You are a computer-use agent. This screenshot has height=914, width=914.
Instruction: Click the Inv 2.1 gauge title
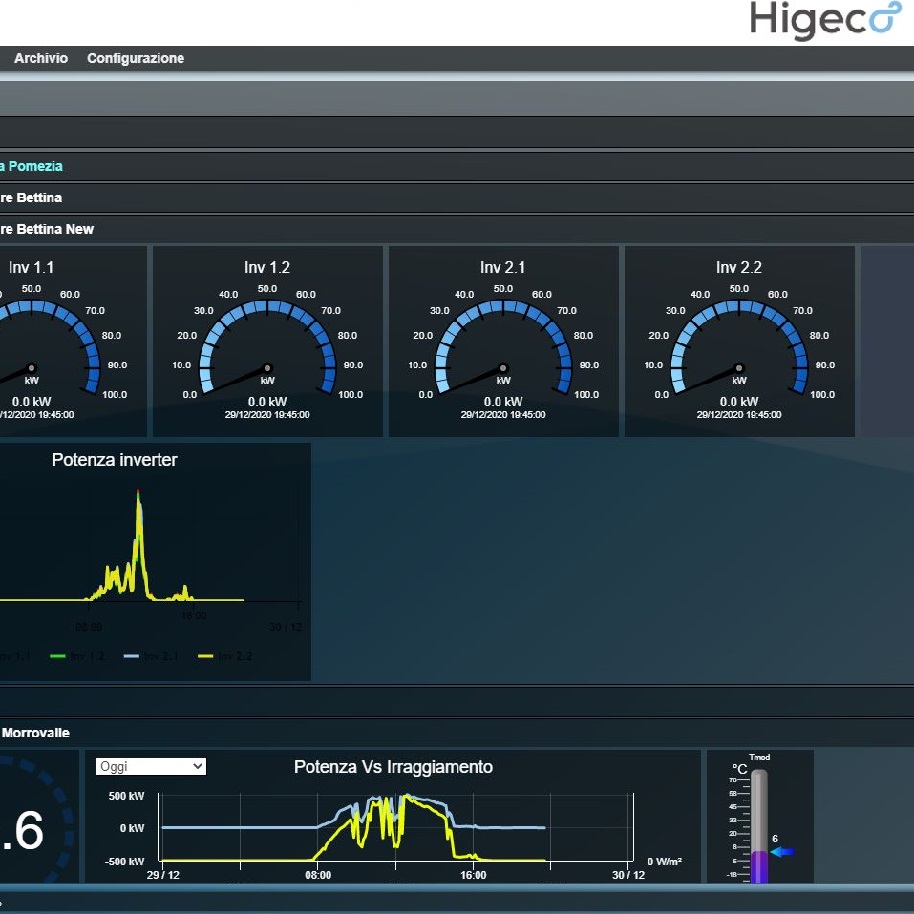(x=502, y=268)
